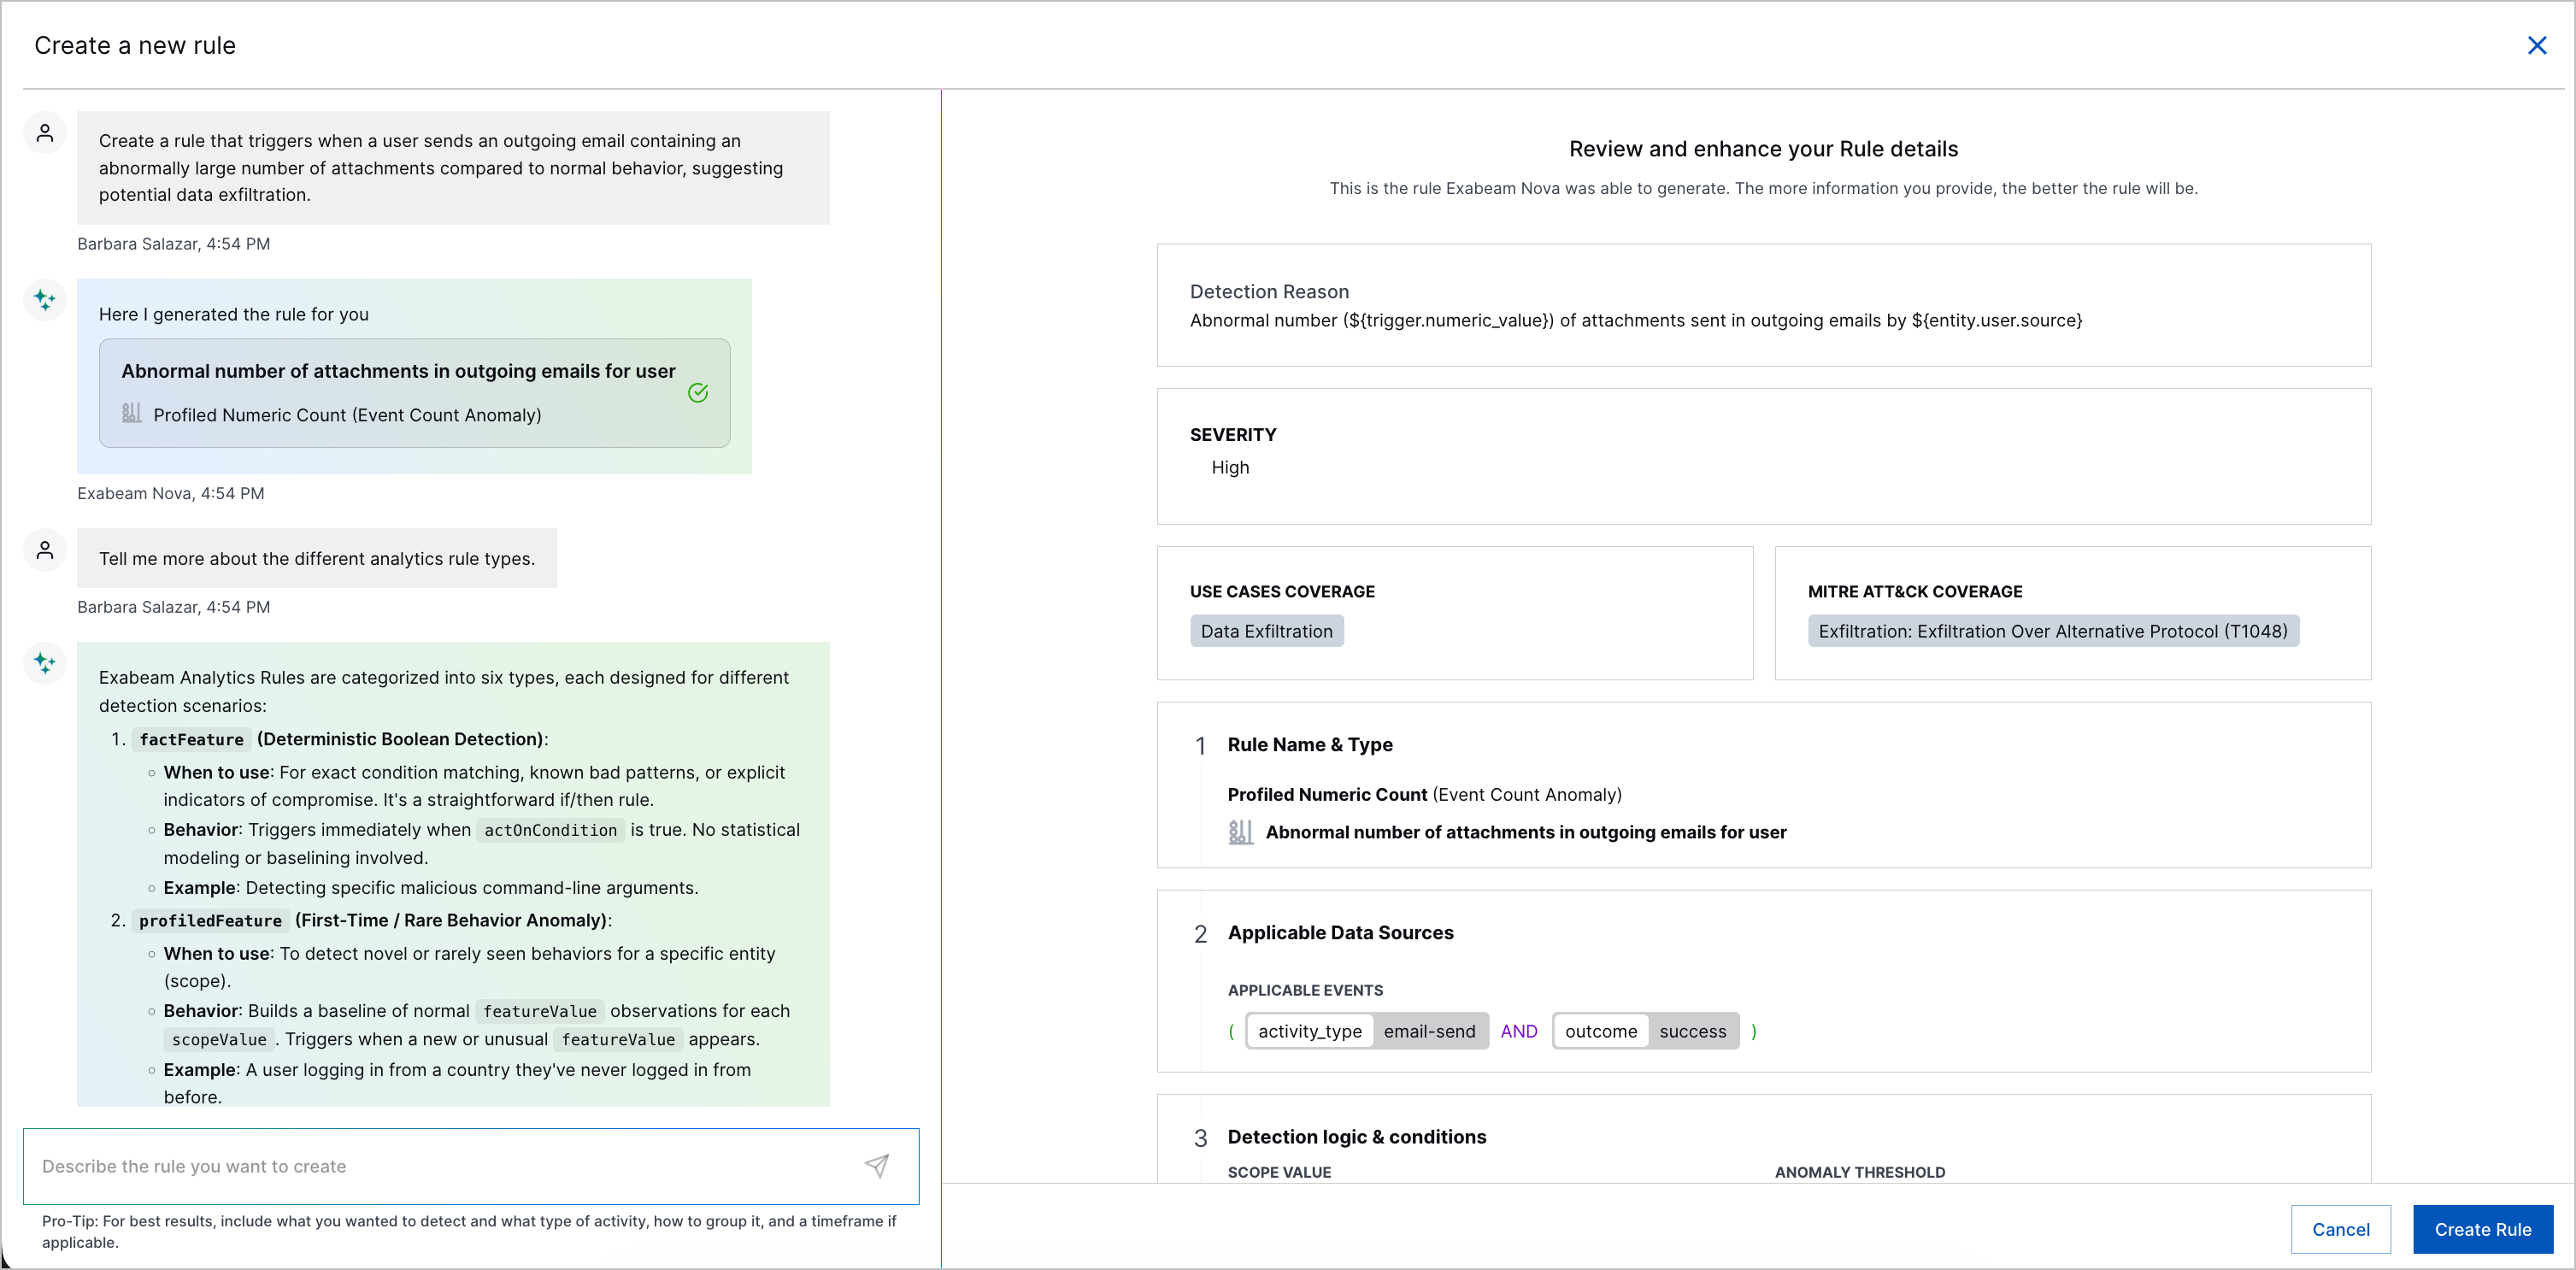Click the 'Review and enhance your Rule details' title

pos(1763,148)
